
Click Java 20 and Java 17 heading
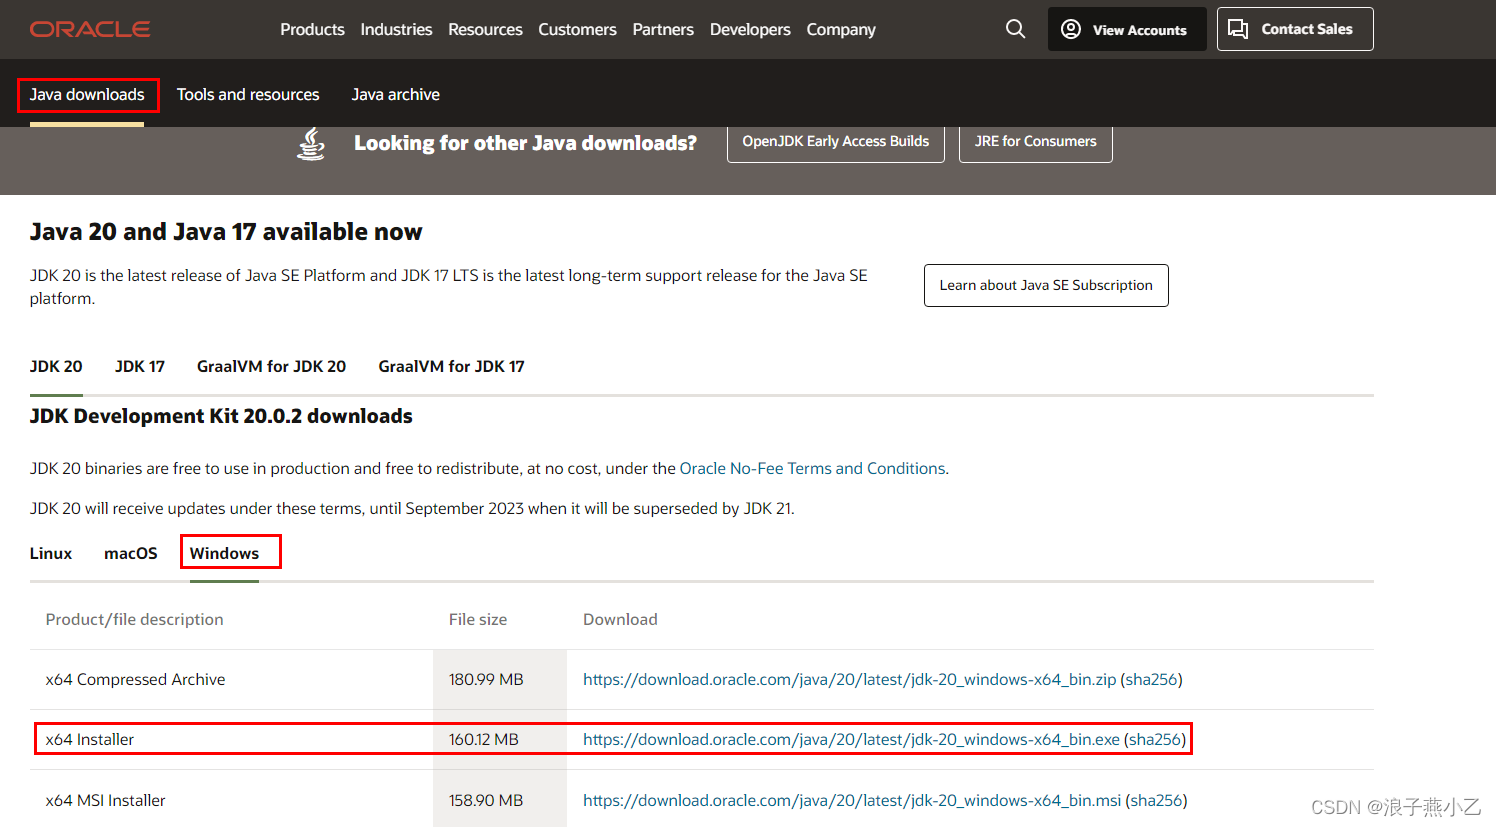click(x=226, y=232)
